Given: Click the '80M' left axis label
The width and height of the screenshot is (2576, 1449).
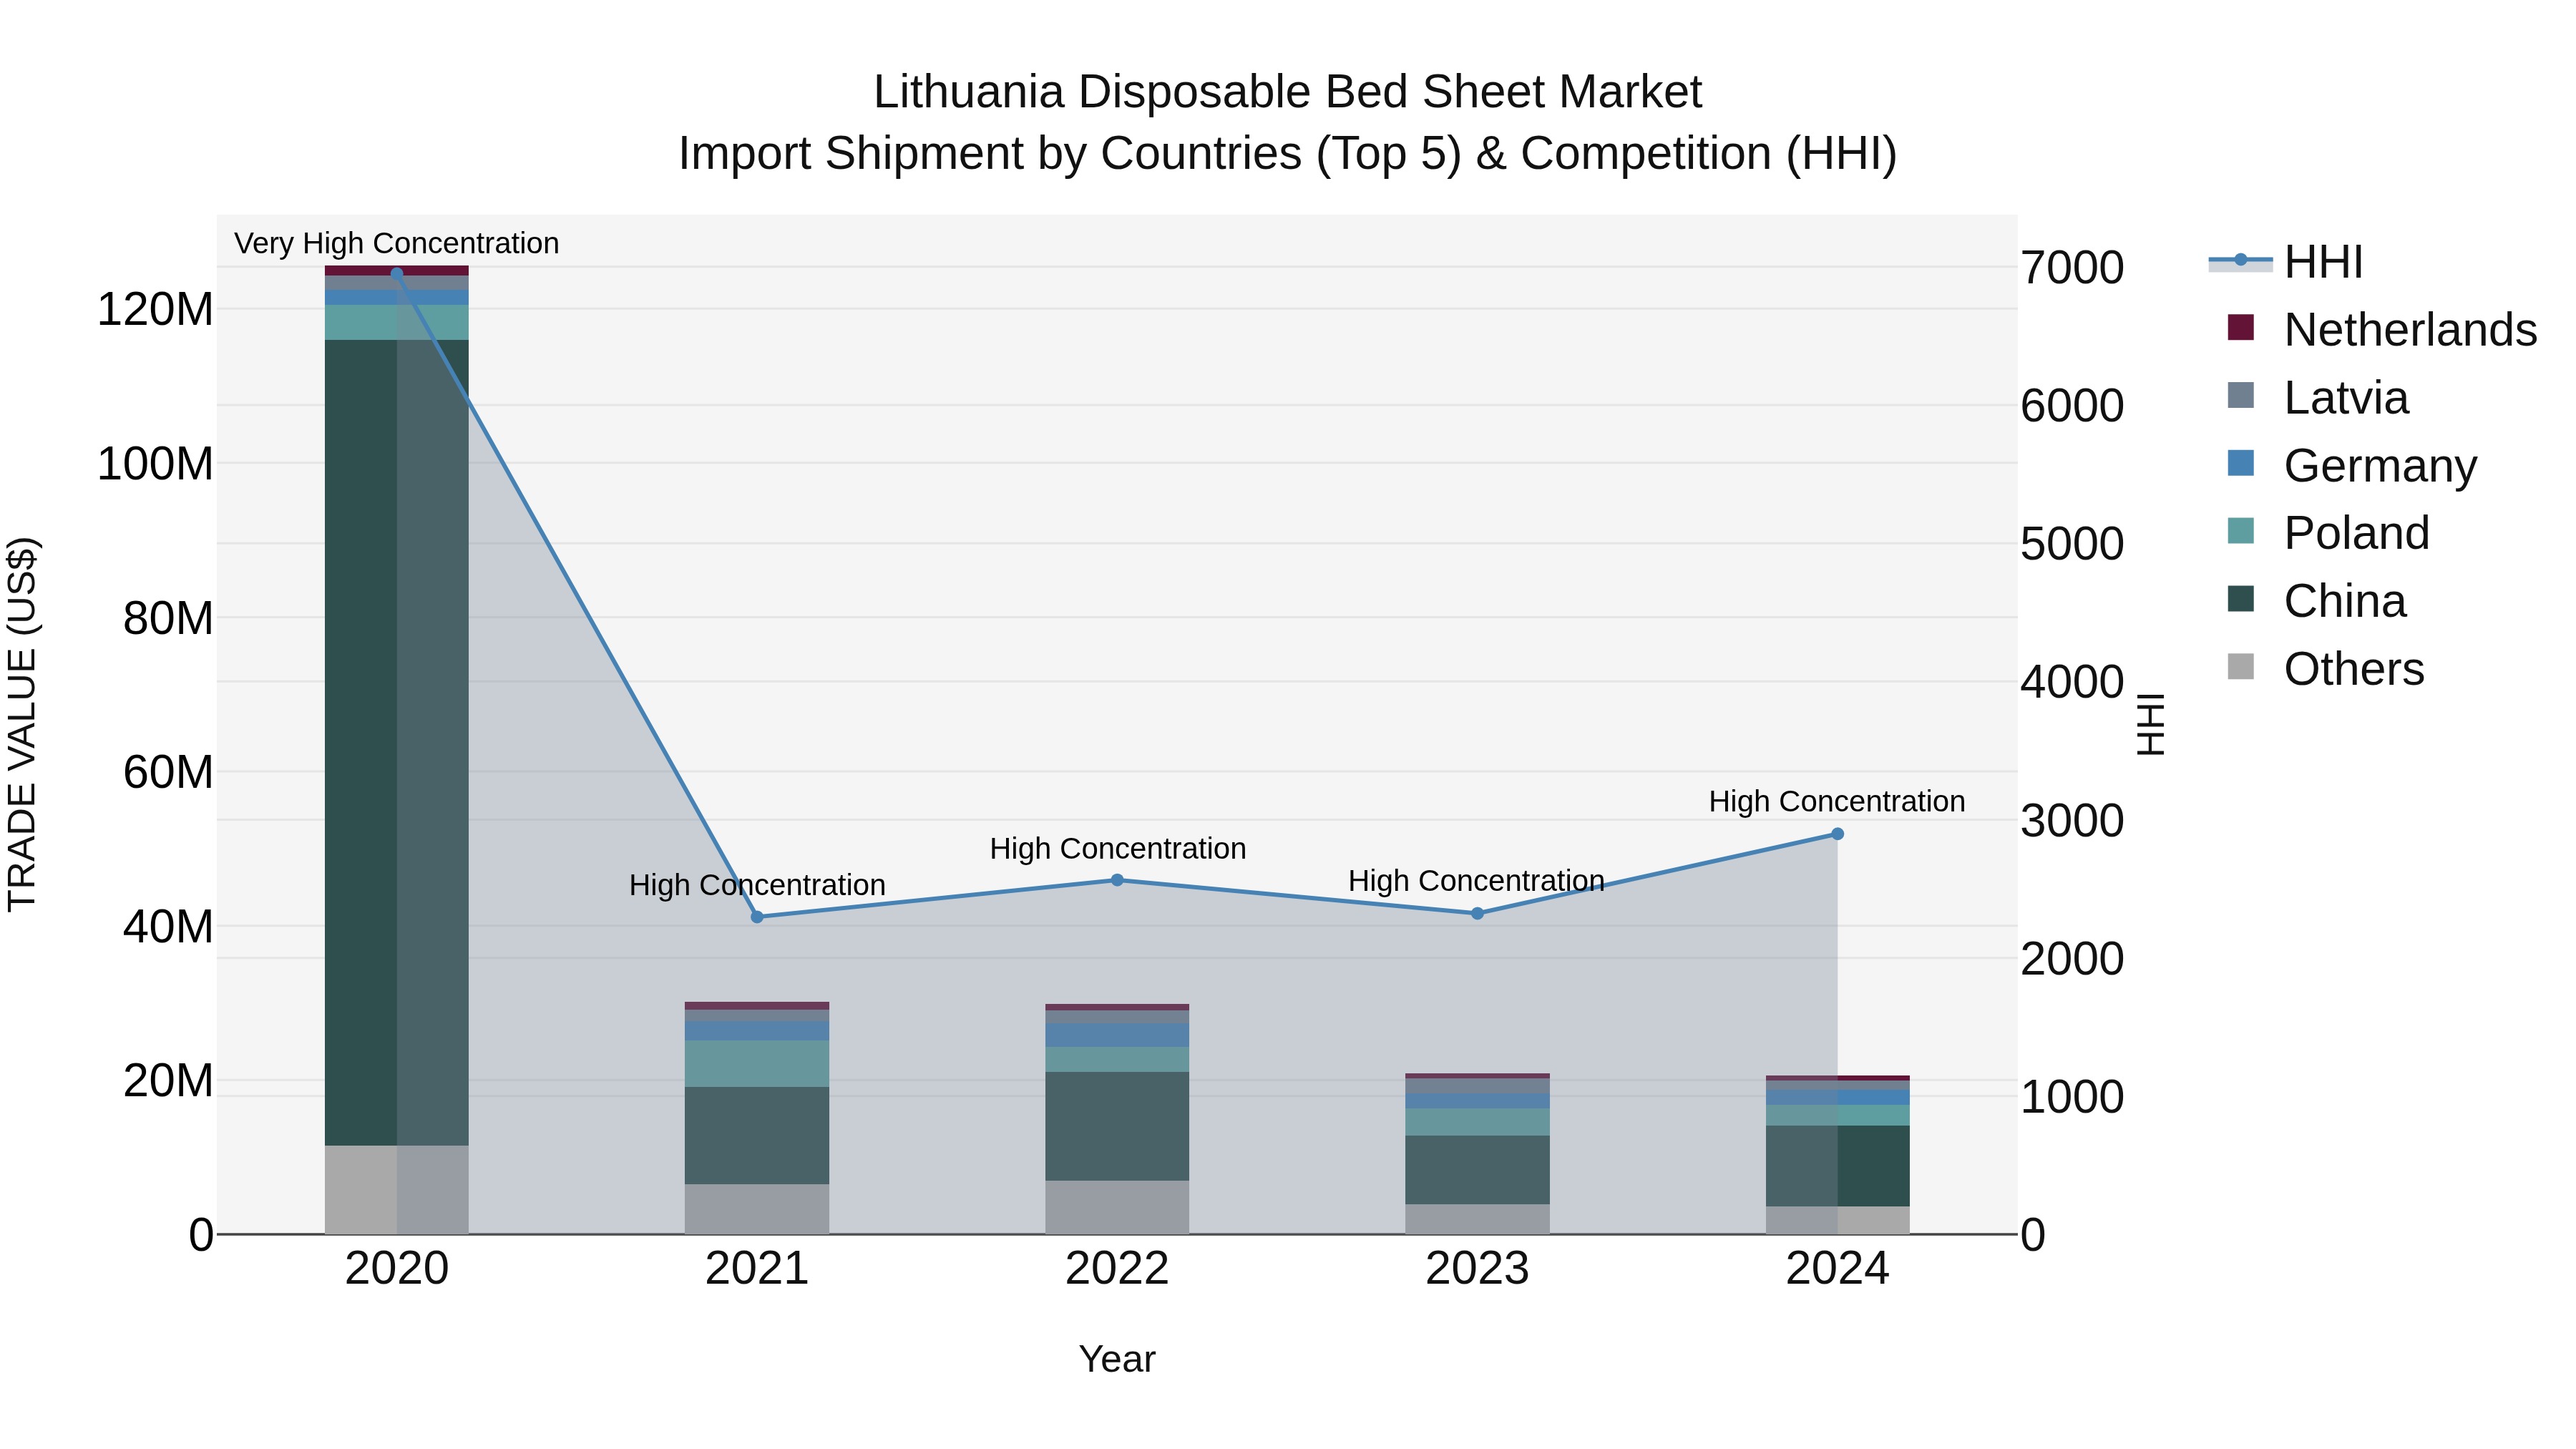Looking at the screenshot, I should point(168,618).
